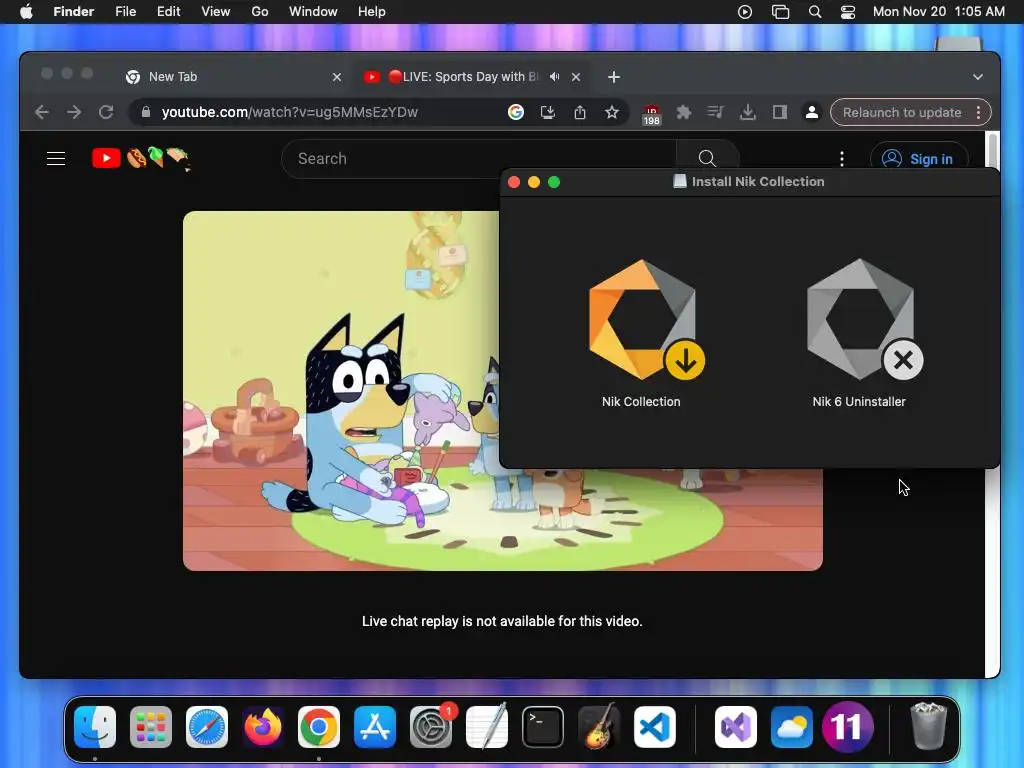Open Control Center in menu bar

pyautogui.click(x=848, y=12)
